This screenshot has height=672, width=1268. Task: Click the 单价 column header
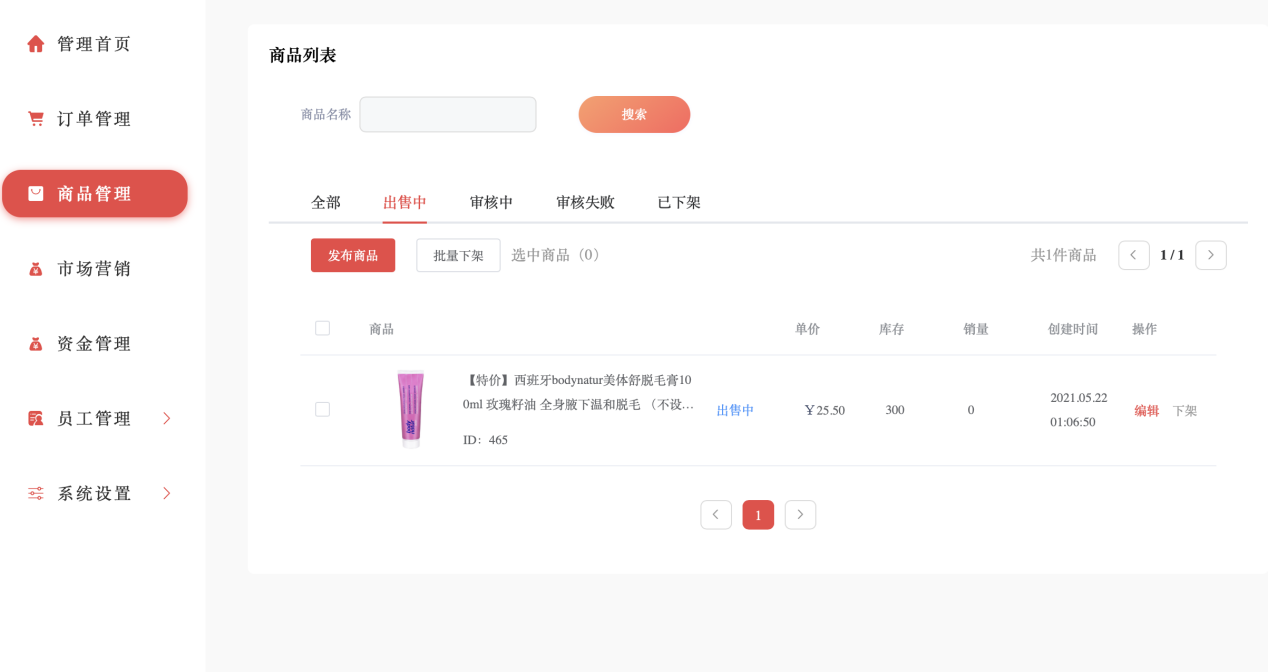click(807, 329)
